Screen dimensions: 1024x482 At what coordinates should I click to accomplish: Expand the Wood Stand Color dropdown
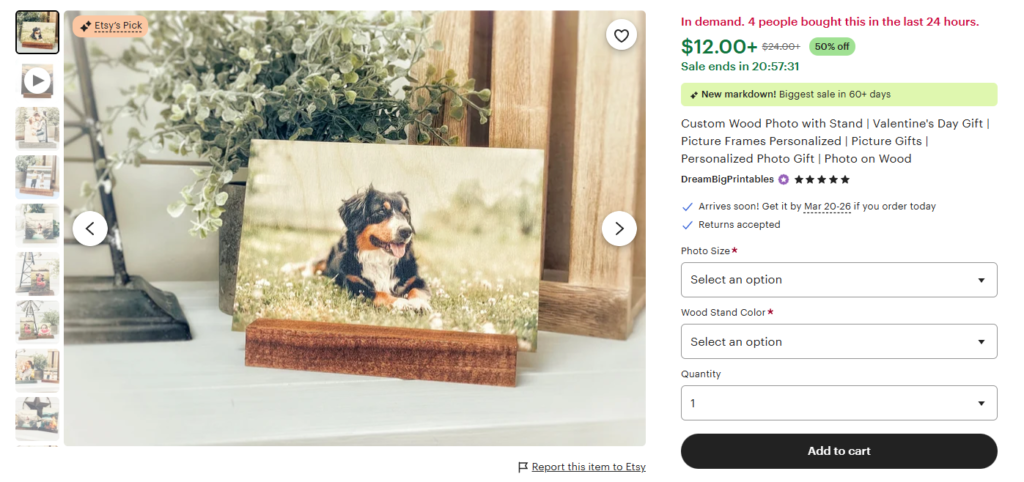click(x=838, y=342)
